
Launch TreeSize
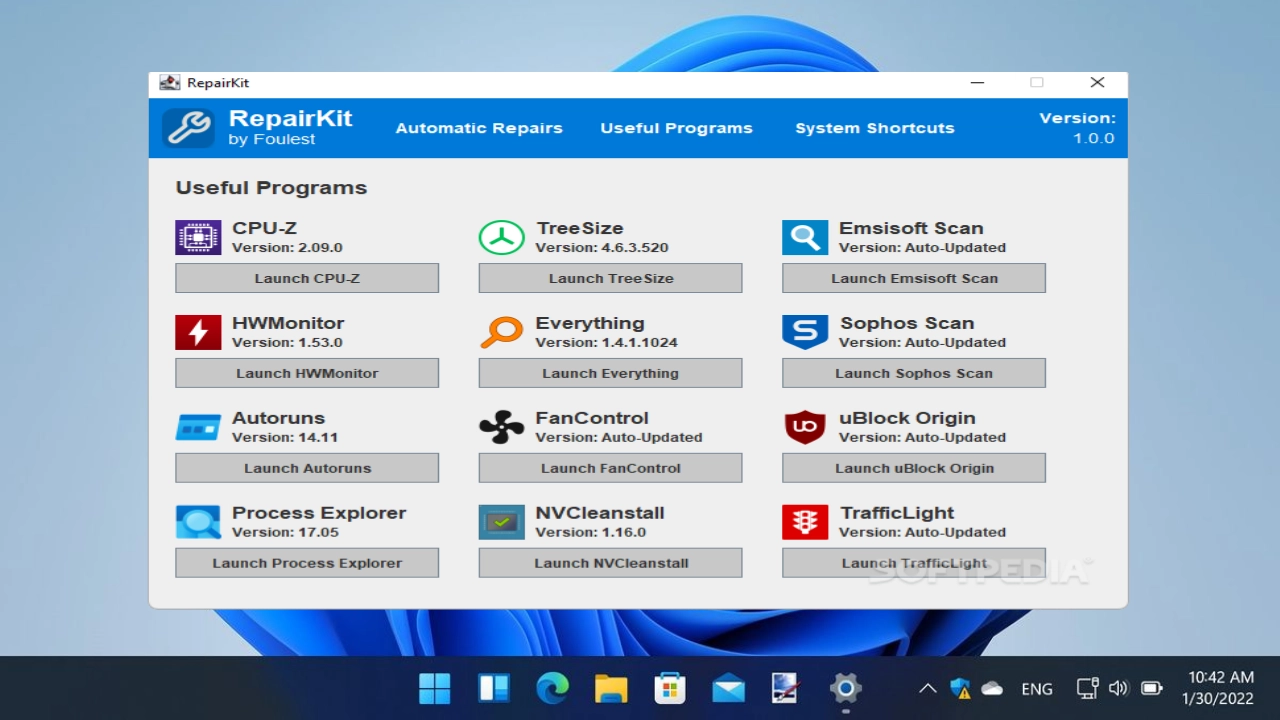[610, 278]
